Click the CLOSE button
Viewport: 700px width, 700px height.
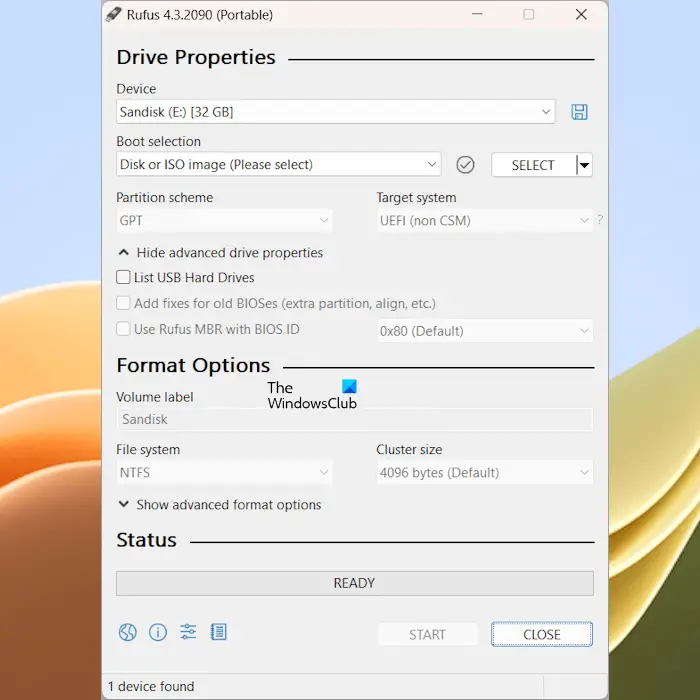(542, 634)
